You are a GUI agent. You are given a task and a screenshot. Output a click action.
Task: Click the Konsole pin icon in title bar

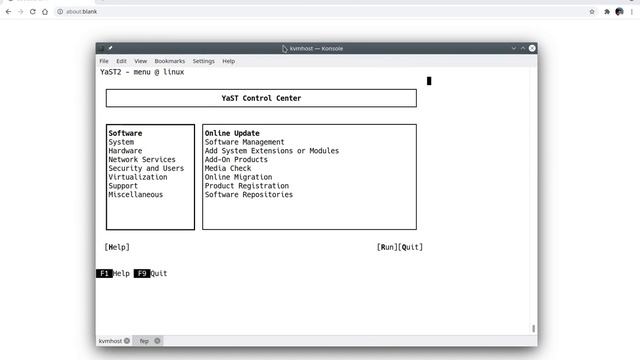click(x=110, y=48)
